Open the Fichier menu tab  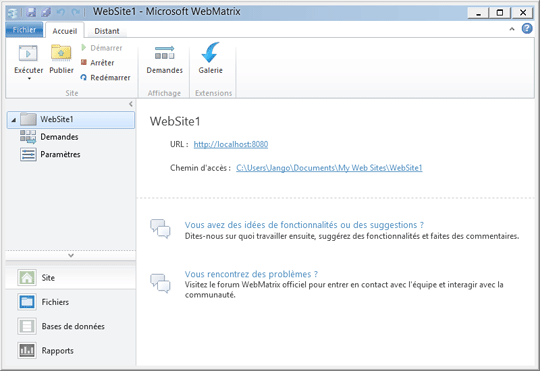pyautogui.click(x=24, y=30)
